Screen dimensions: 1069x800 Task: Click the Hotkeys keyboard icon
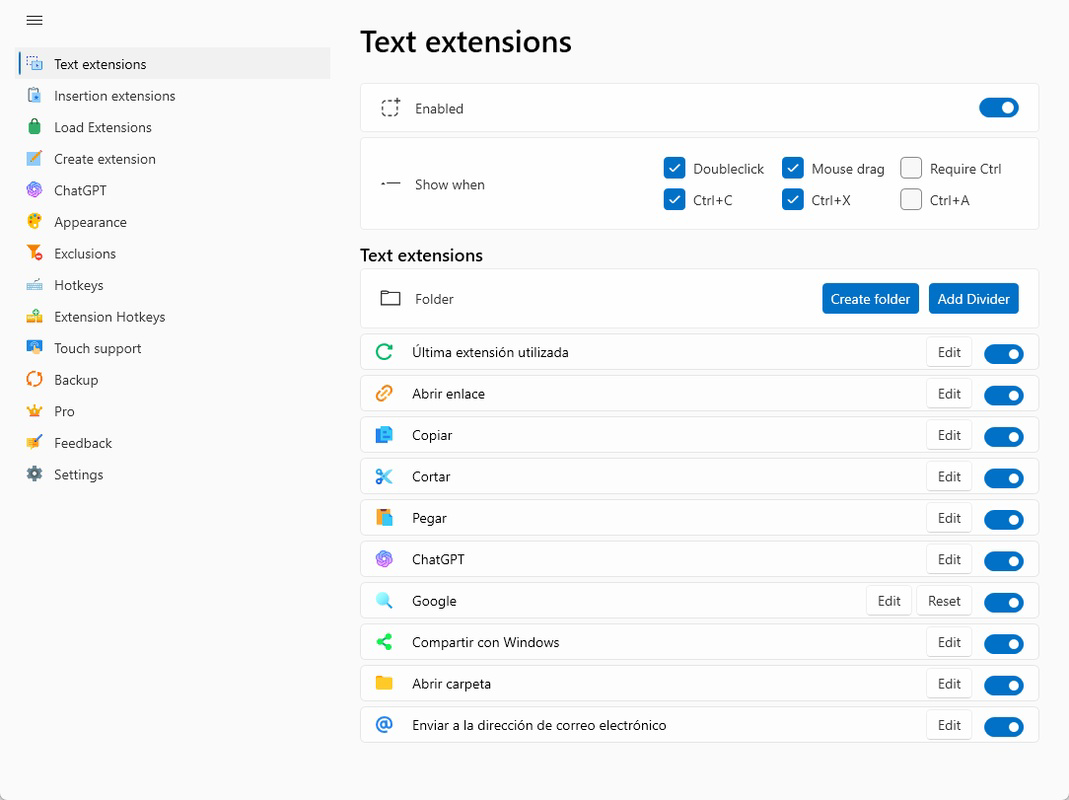click(x=34, y=285)
